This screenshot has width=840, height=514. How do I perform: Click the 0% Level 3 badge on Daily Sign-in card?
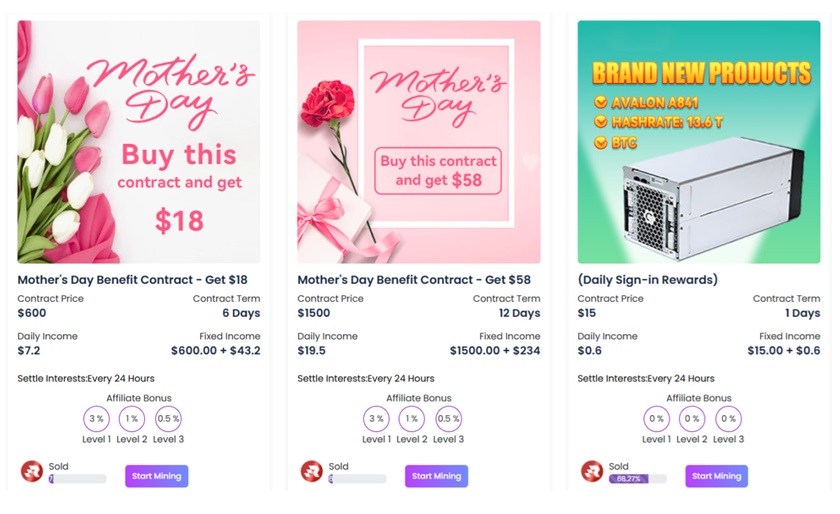click(728, 419)
